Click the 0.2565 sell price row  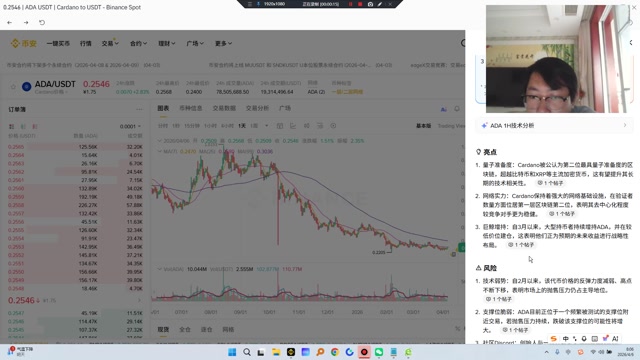click(x=75, y=147)
